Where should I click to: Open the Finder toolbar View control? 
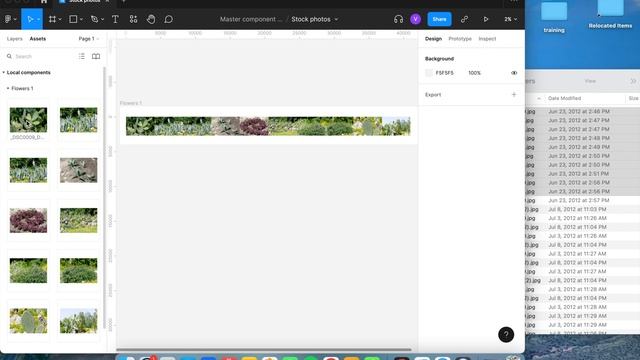pyautogui.click(x=590, y=81)
